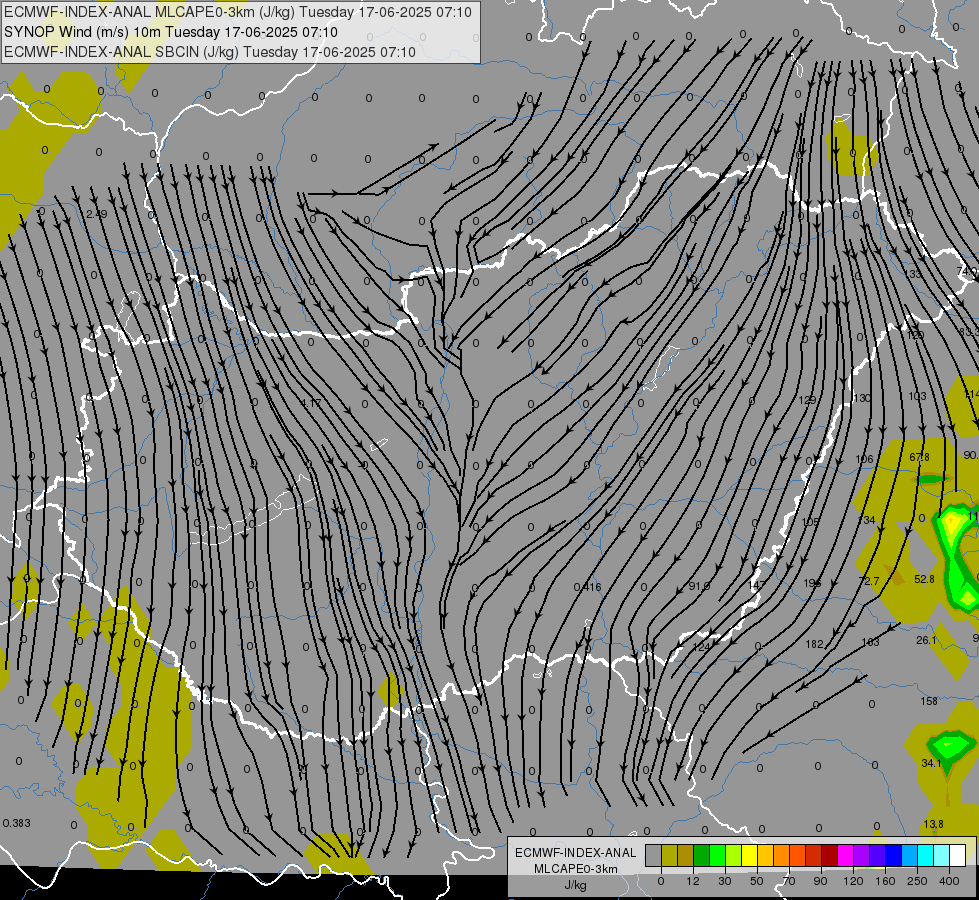Select the magenta legend swatch

tap(845, 855)
